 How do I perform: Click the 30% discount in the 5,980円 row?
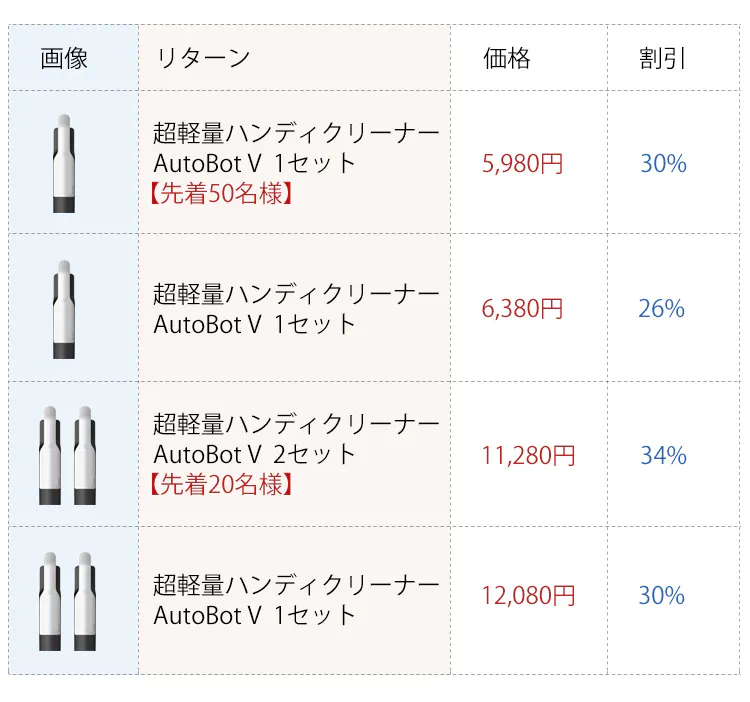pos(663,164)
